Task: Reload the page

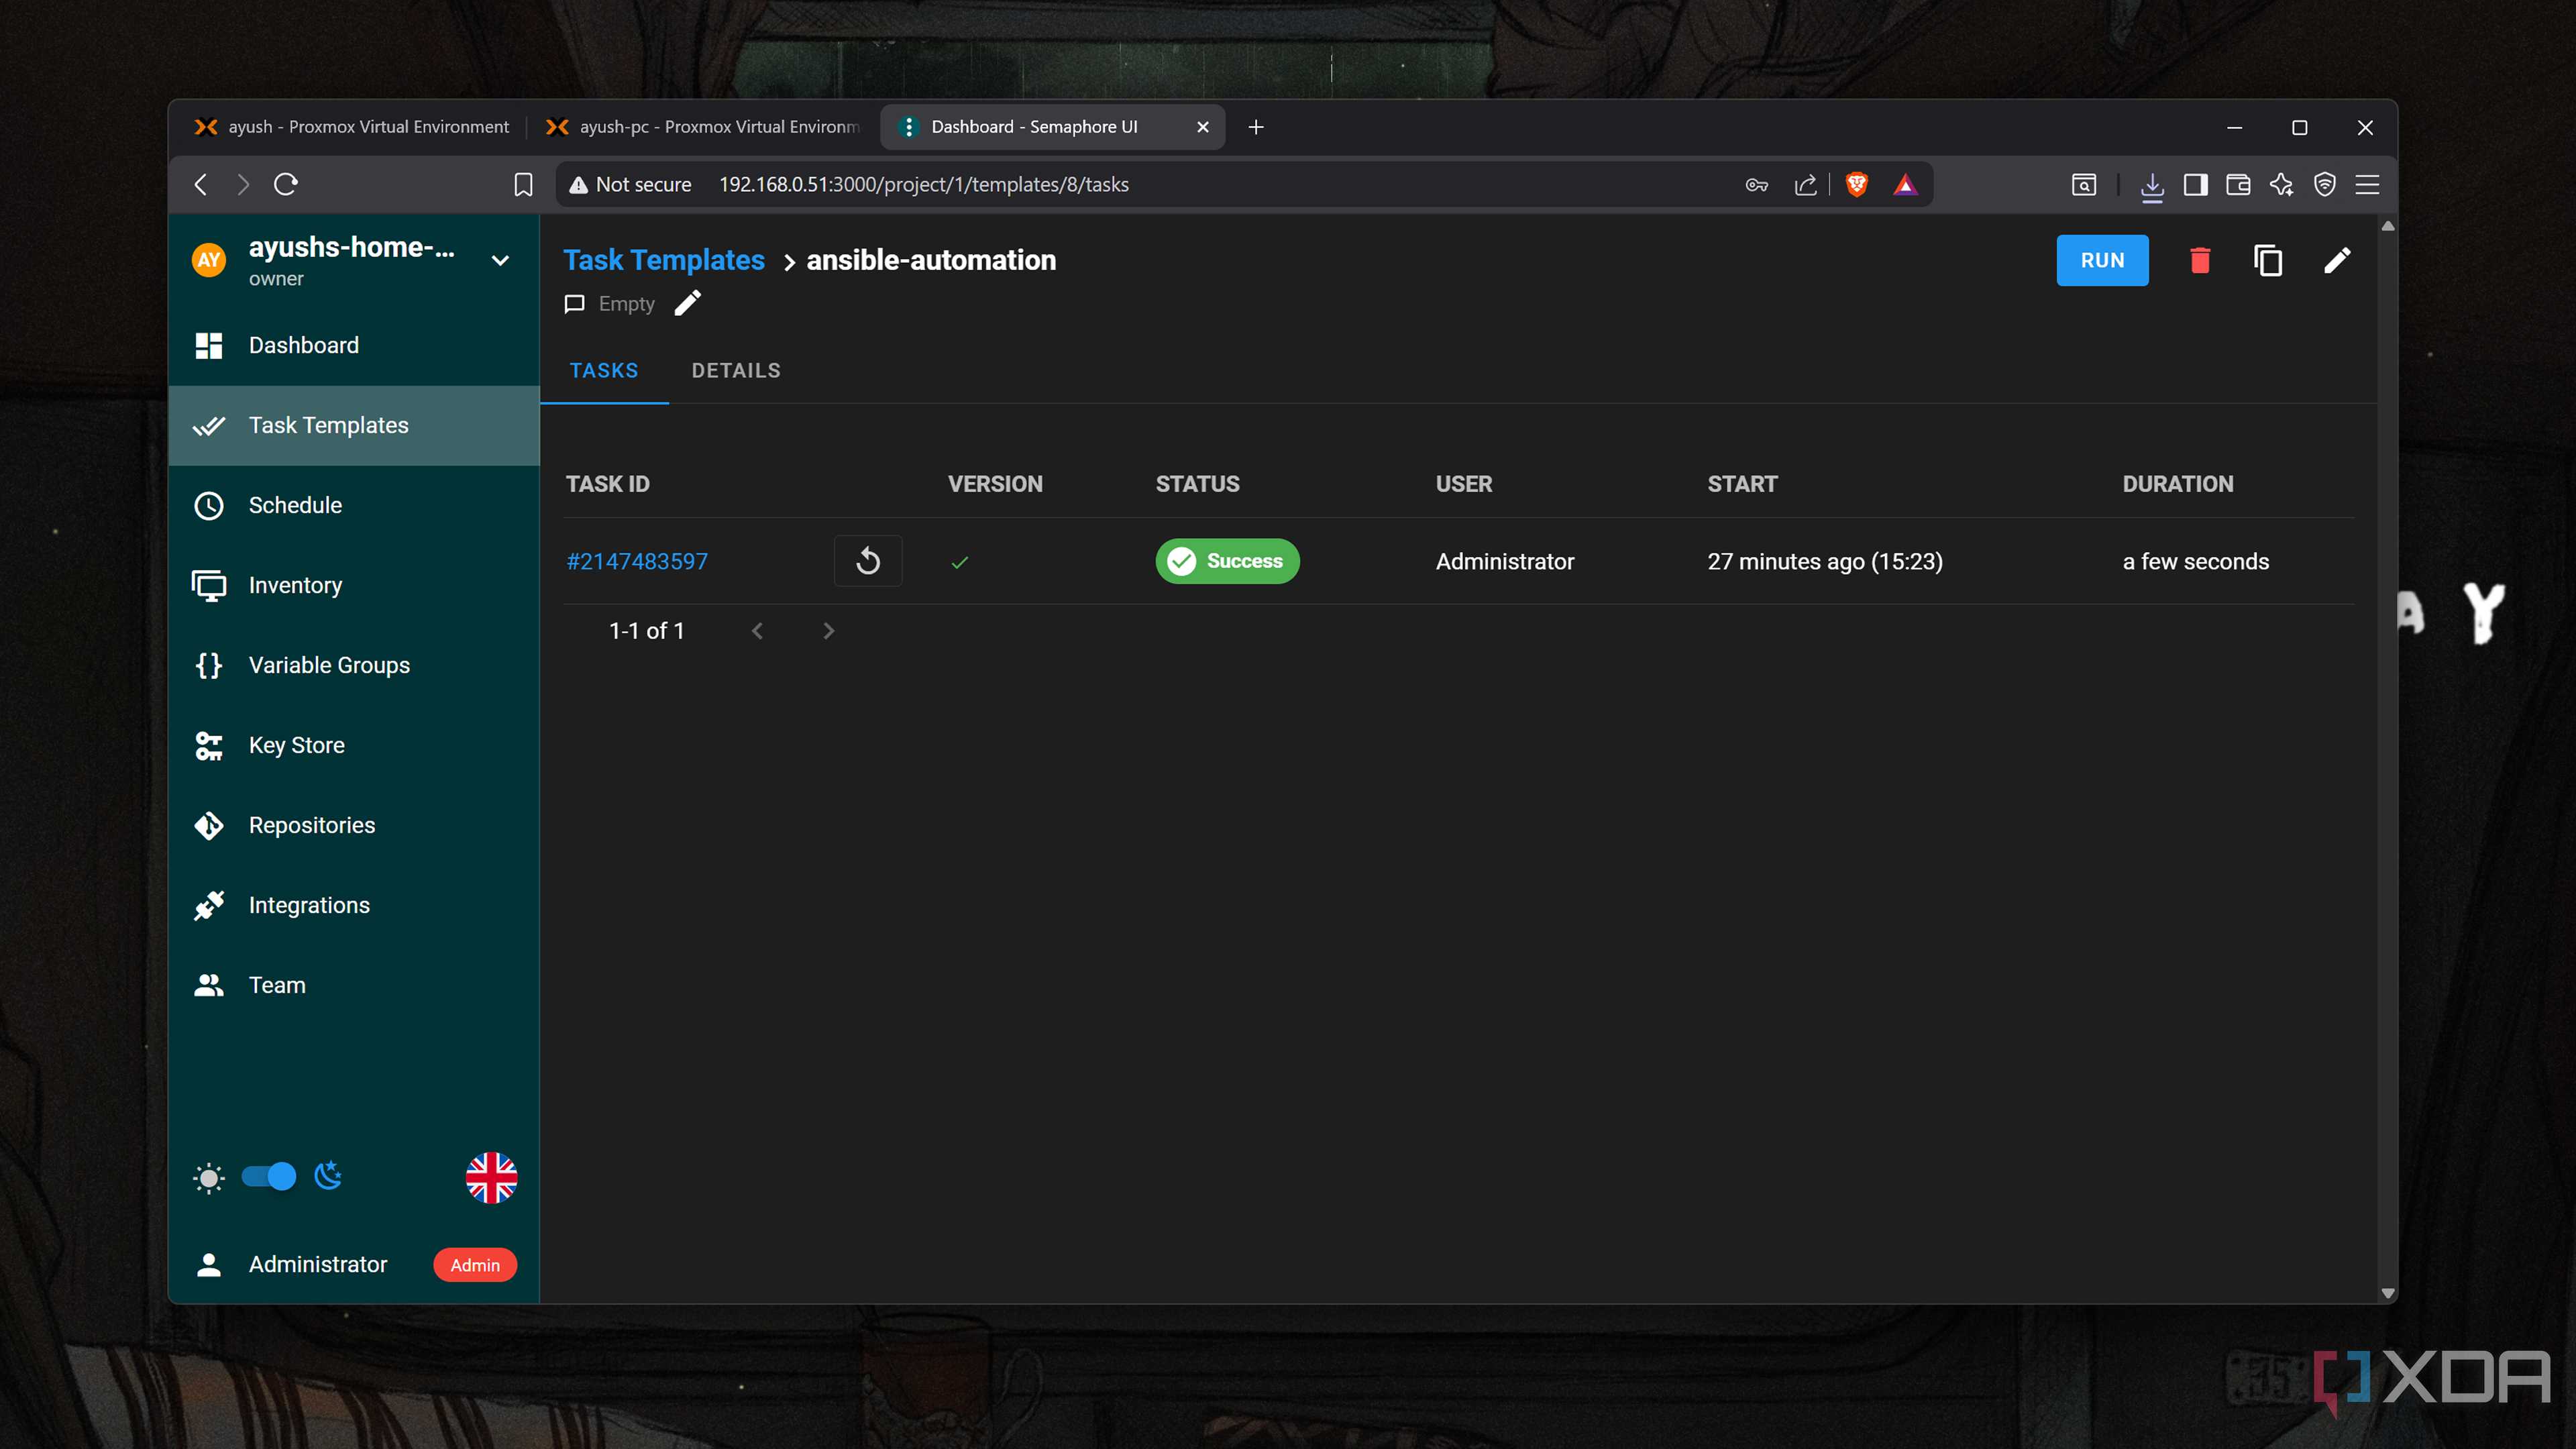Action: click(x=286, y=184)
